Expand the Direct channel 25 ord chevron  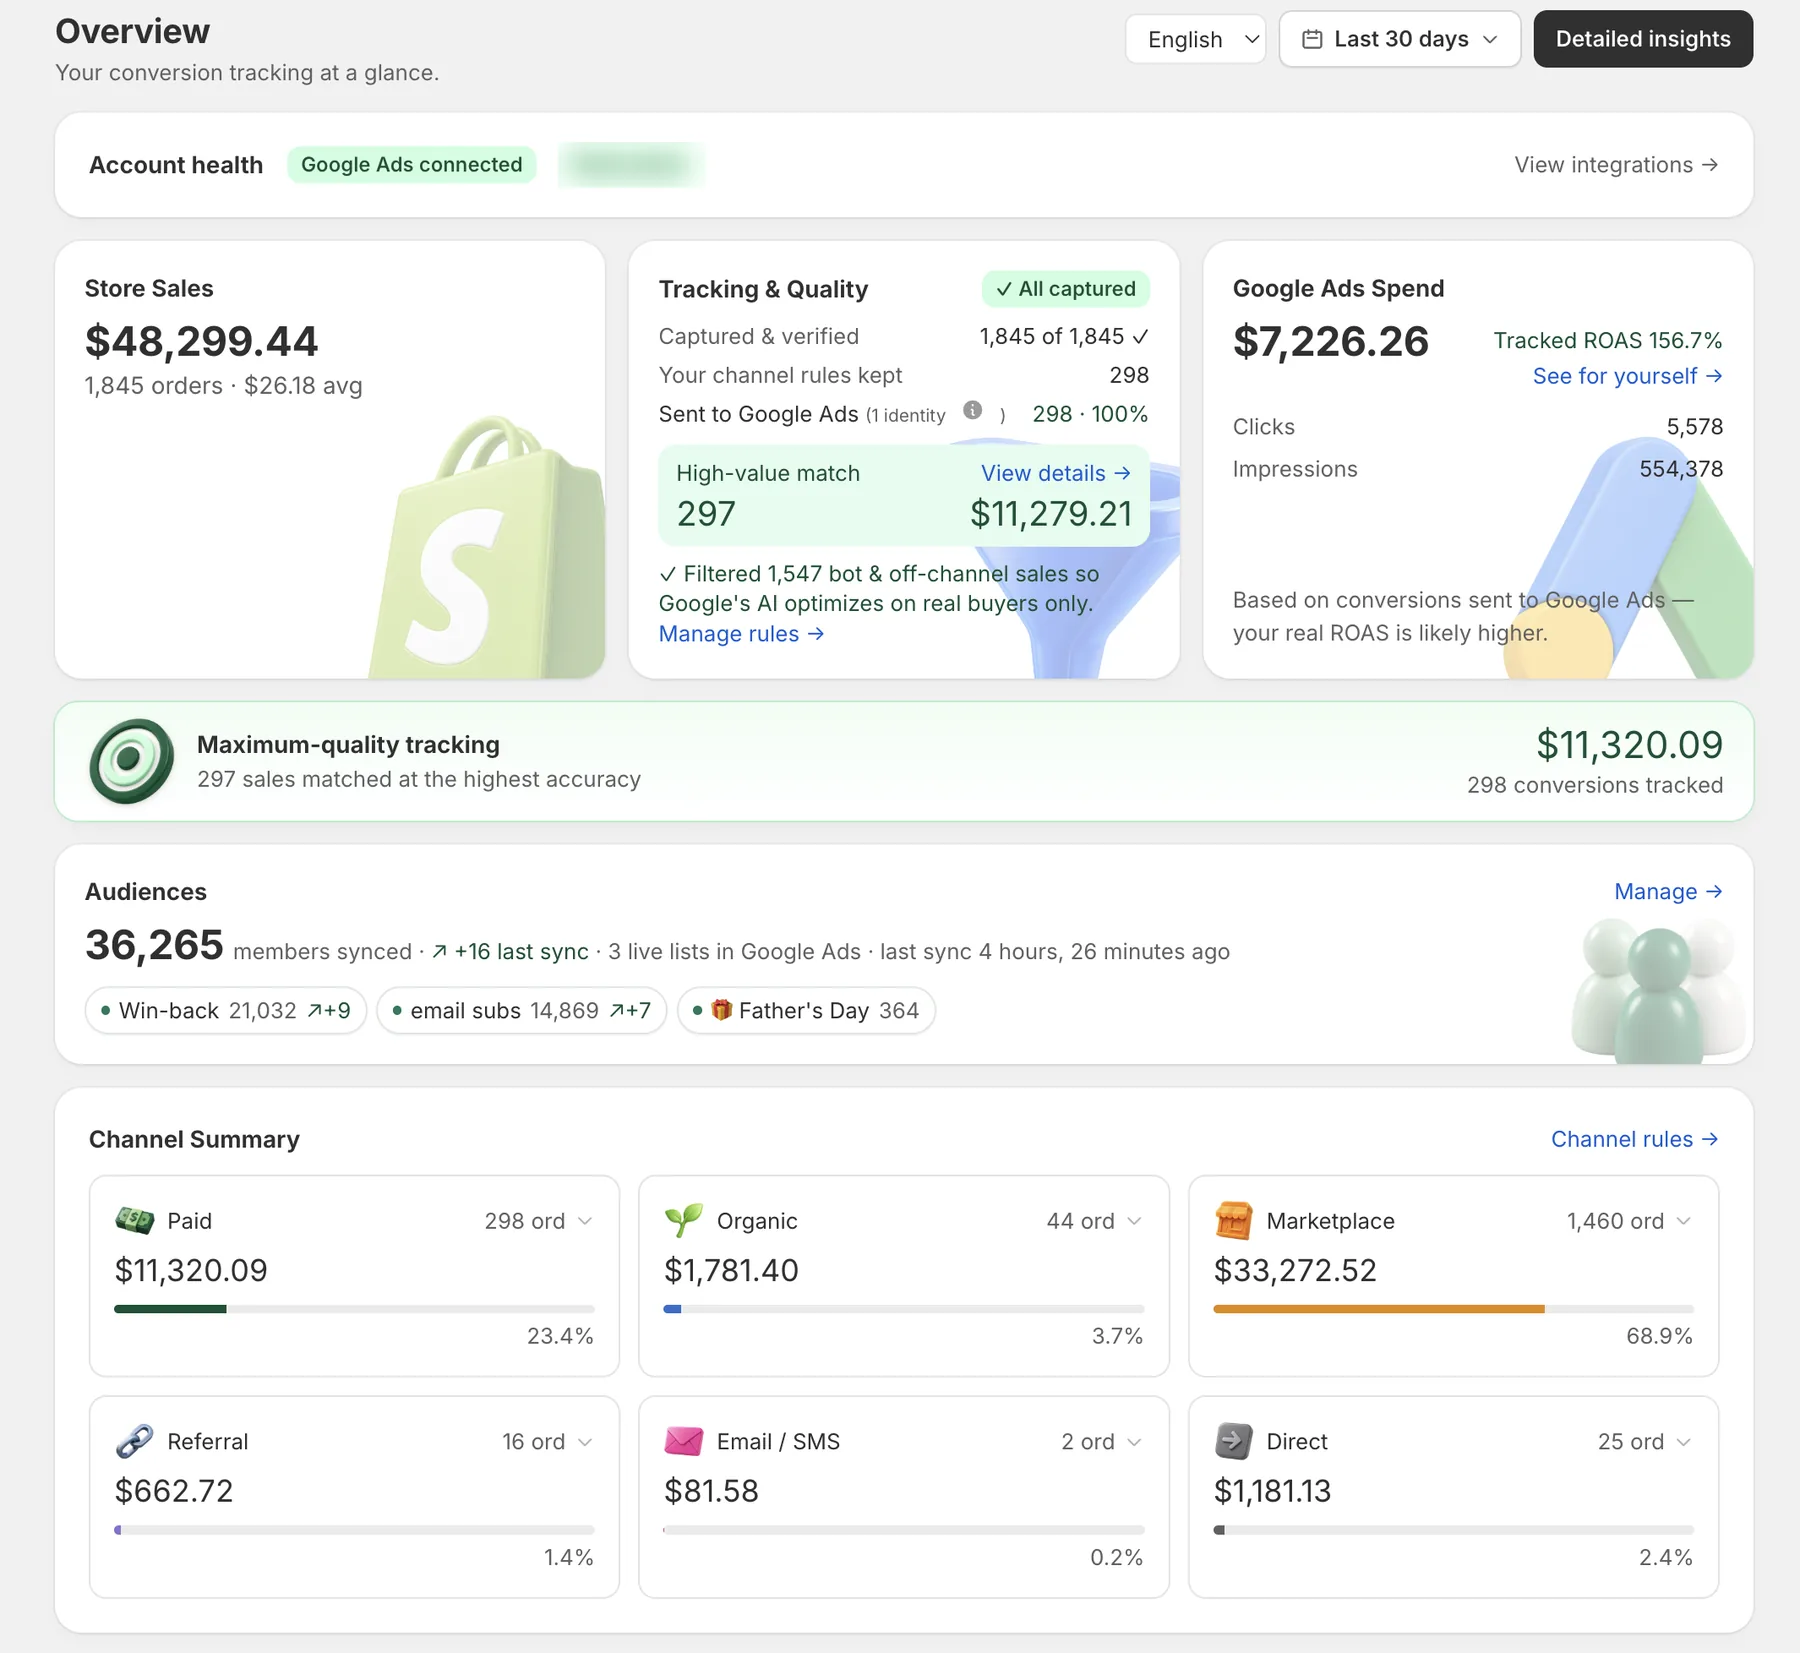point(1684,1442)
